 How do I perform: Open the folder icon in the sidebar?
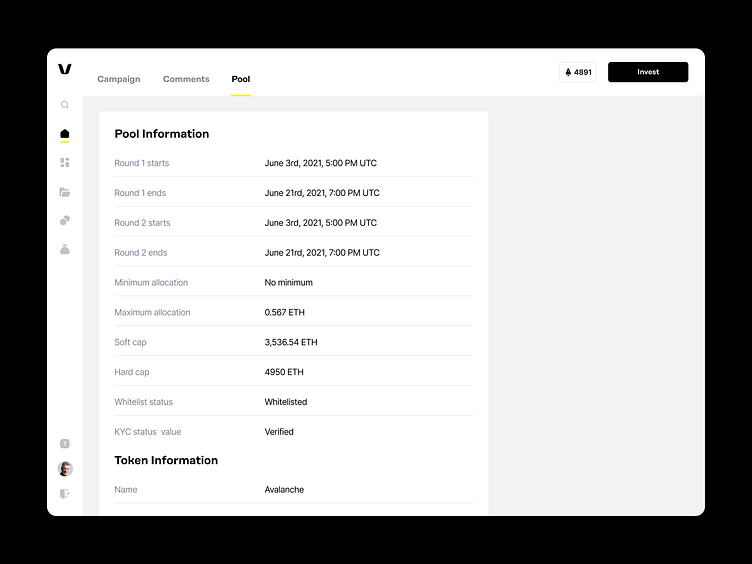tap(65, 192)
